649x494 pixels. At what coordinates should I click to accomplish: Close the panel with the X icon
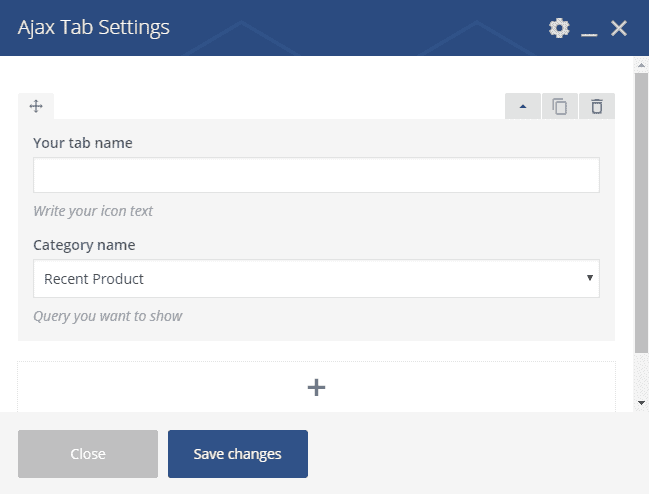619,28
